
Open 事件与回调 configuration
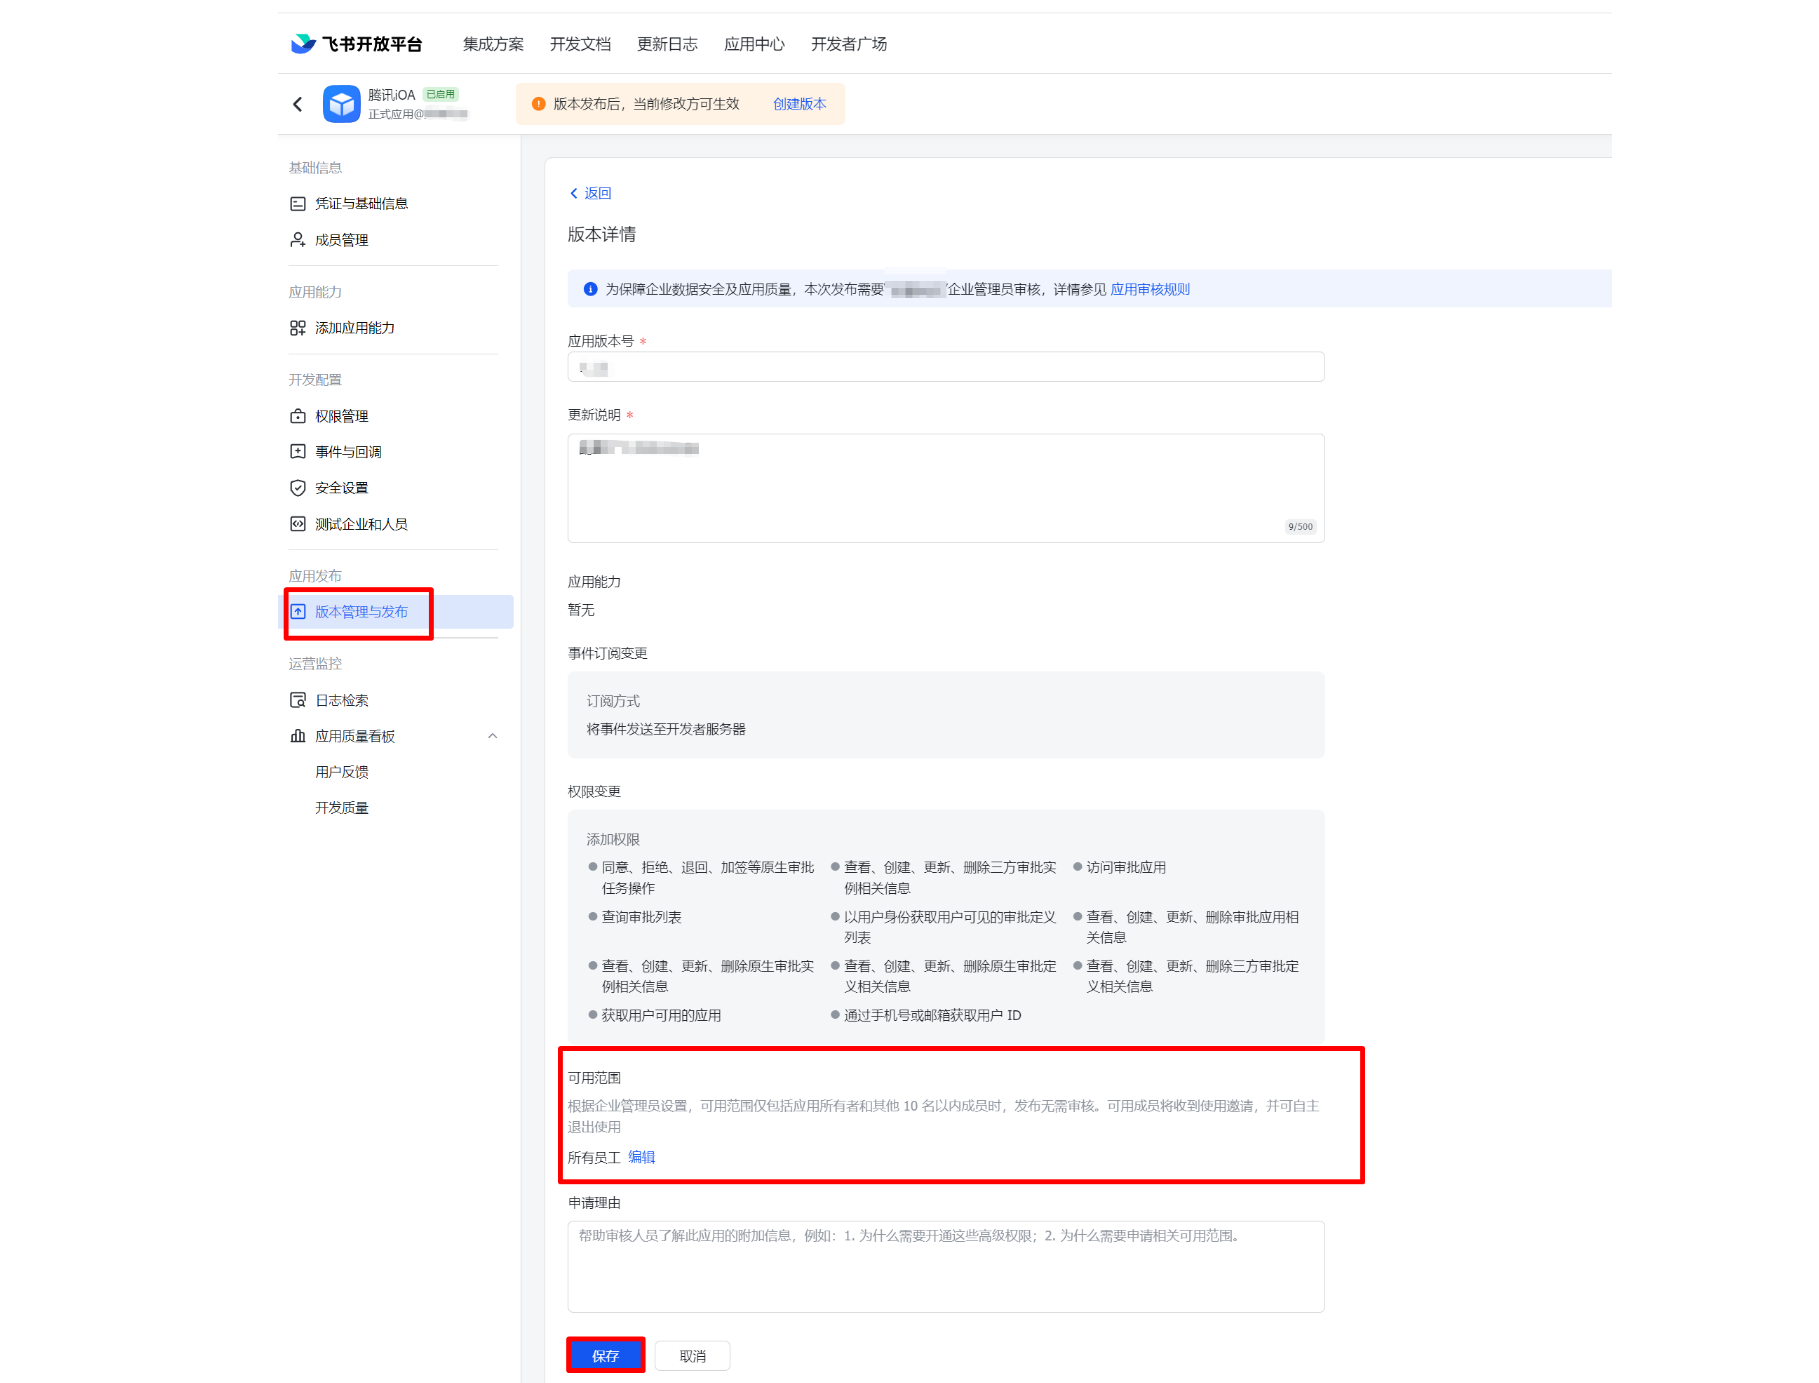coord(348,452)
